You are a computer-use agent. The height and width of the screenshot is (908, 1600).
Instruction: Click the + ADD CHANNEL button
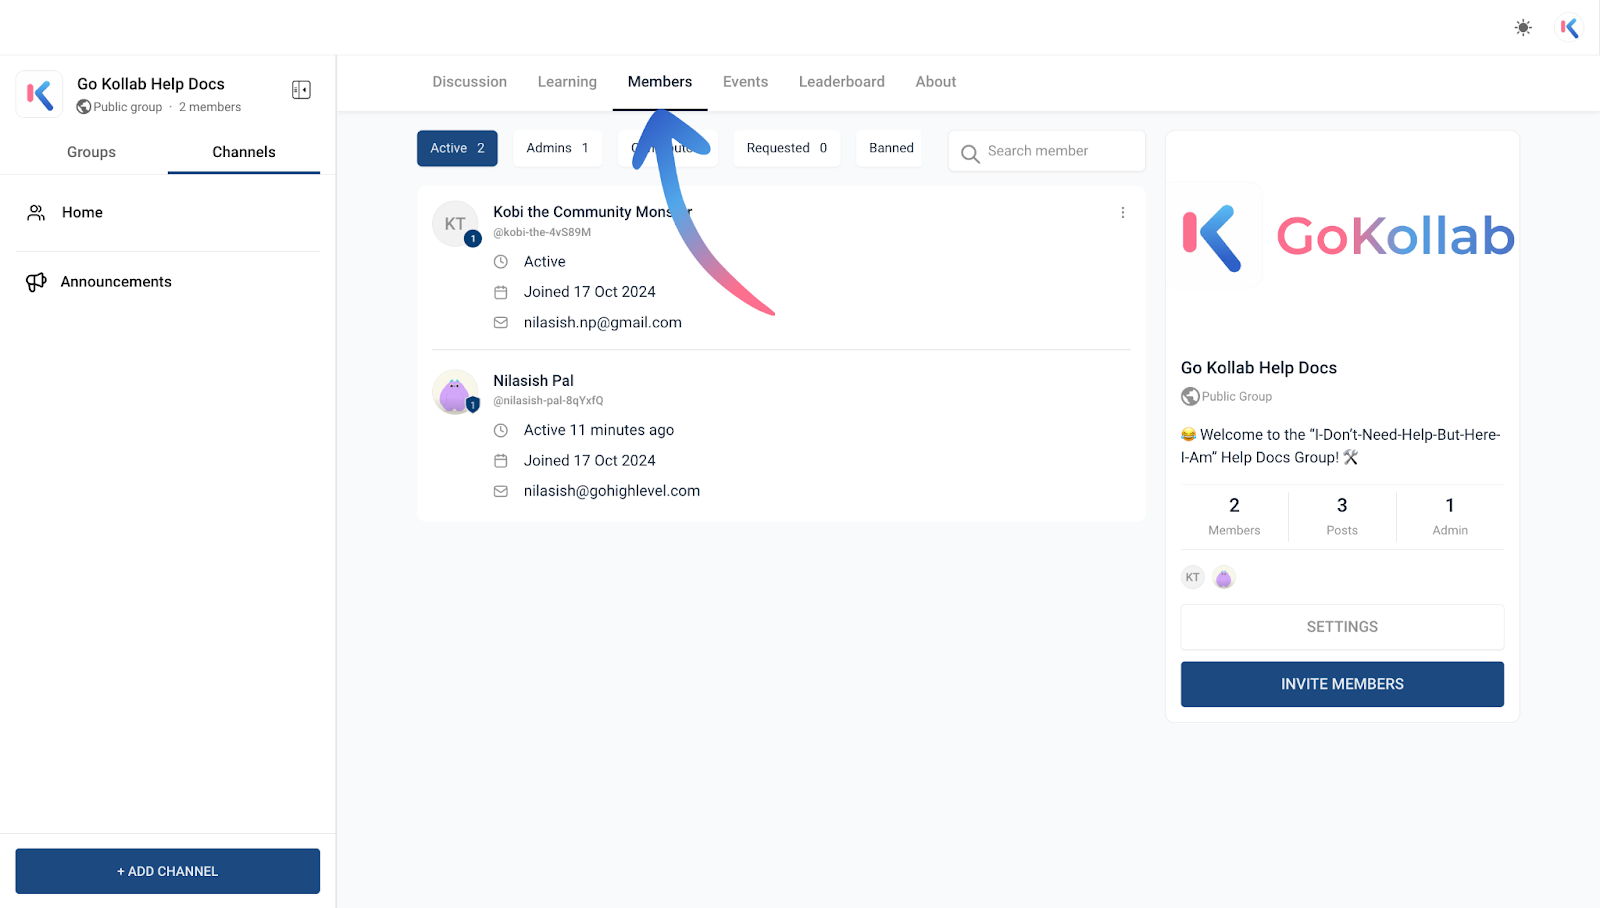[168, 871]
